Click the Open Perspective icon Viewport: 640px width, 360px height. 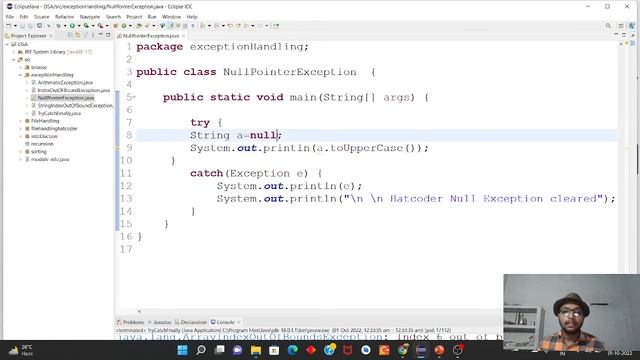(621, 26)
